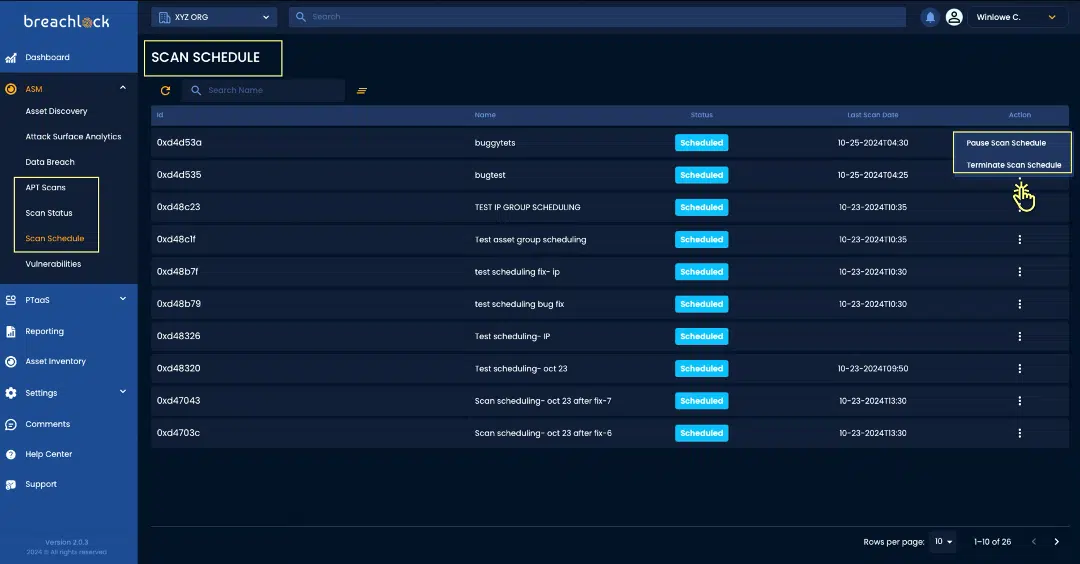Viewport: 1080px width, 564px height.
Task: Click the Asset Inventory icon
Action: click(x=11, y=362)
